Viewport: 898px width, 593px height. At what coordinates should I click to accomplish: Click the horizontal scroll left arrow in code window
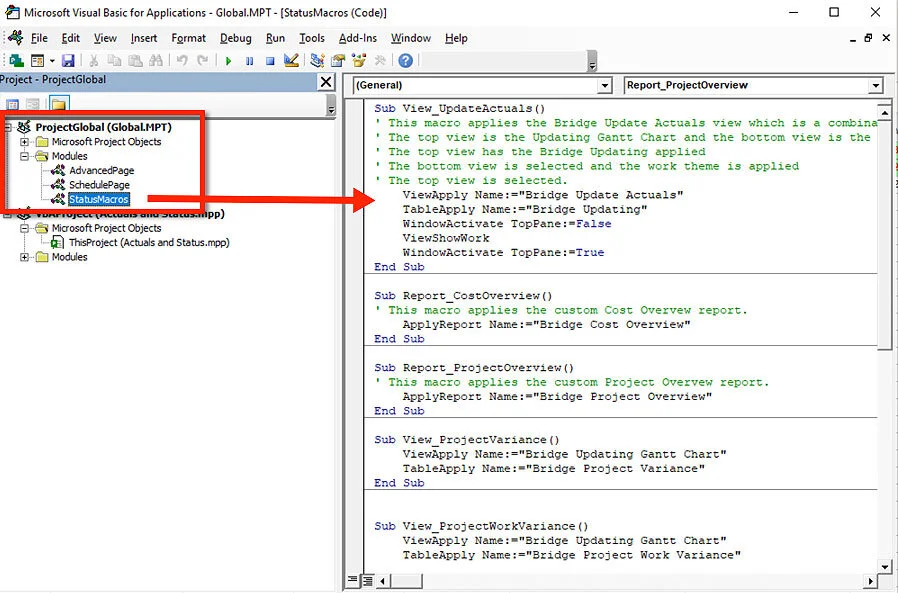383,581
